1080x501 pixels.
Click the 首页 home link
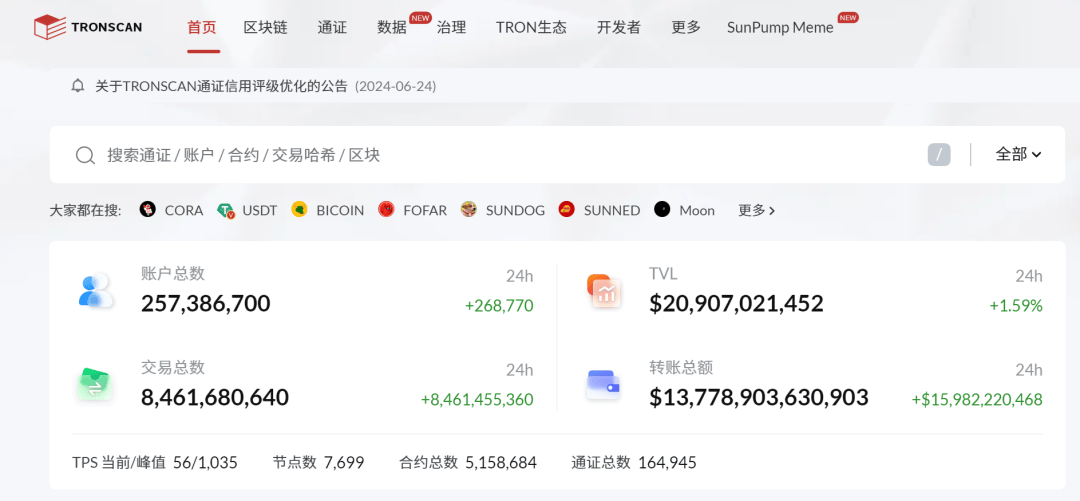pyautogui.click(x=202, y=28)
